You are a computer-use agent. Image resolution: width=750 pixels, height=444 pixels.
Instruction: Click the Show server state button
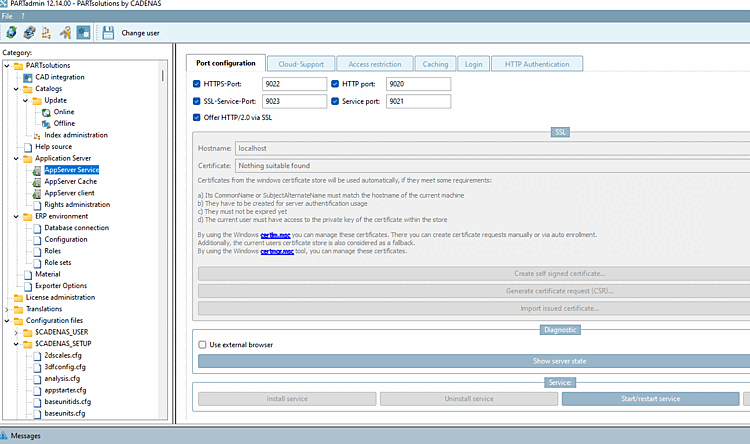coord(474,361)
